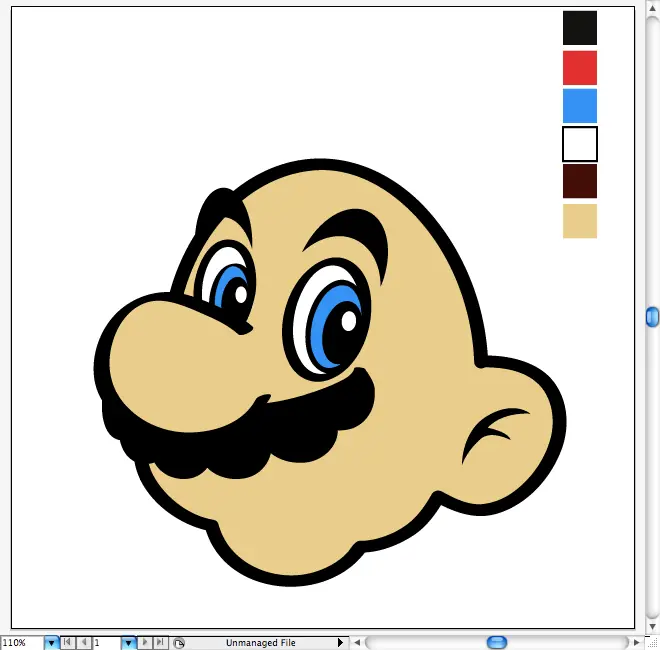Image resolution: width=660 pixels, height=650 pixels.
Task: Click the first artboard navigation button
Action: tap(68, 643)
